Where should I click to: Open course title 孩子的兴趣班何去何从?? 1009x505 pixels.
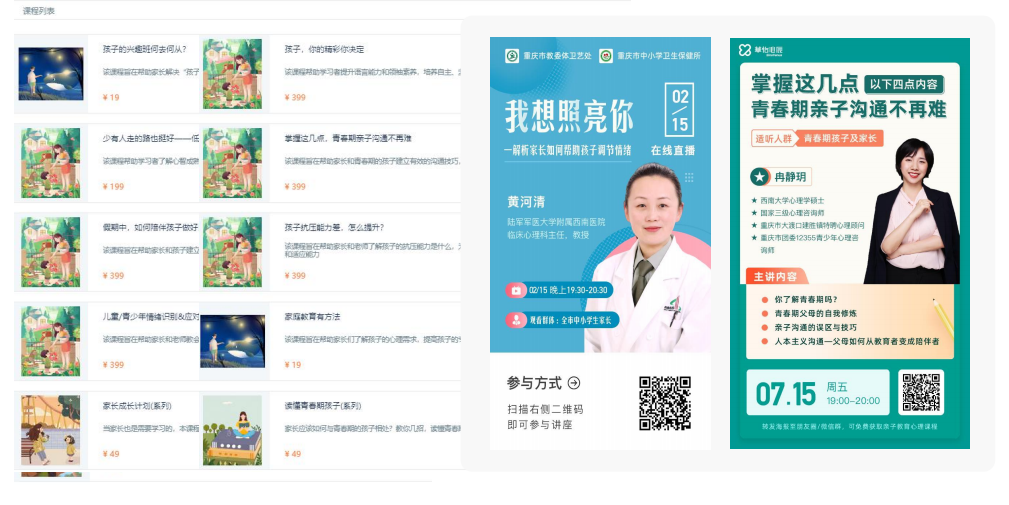pos(144,49)
